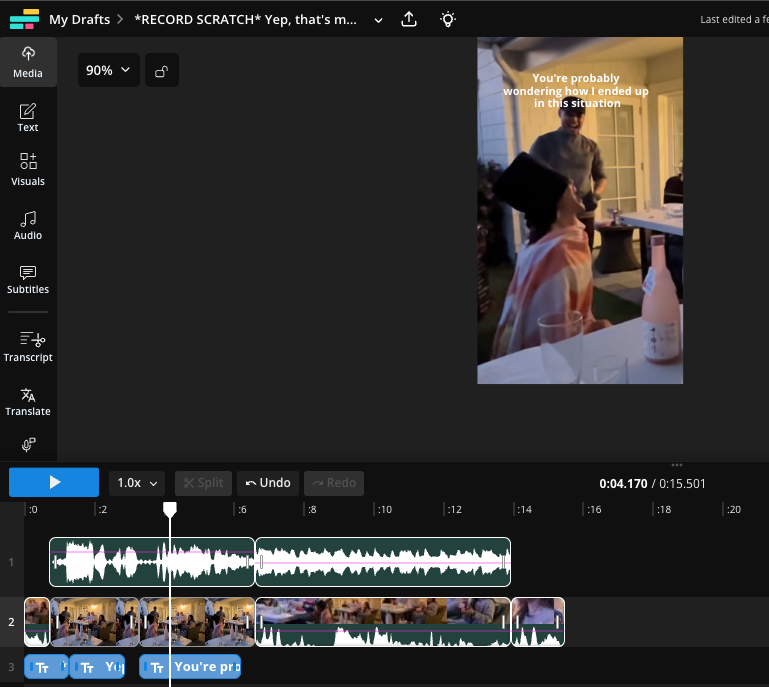Select the last video clip thumbnail

click(538, 622)
